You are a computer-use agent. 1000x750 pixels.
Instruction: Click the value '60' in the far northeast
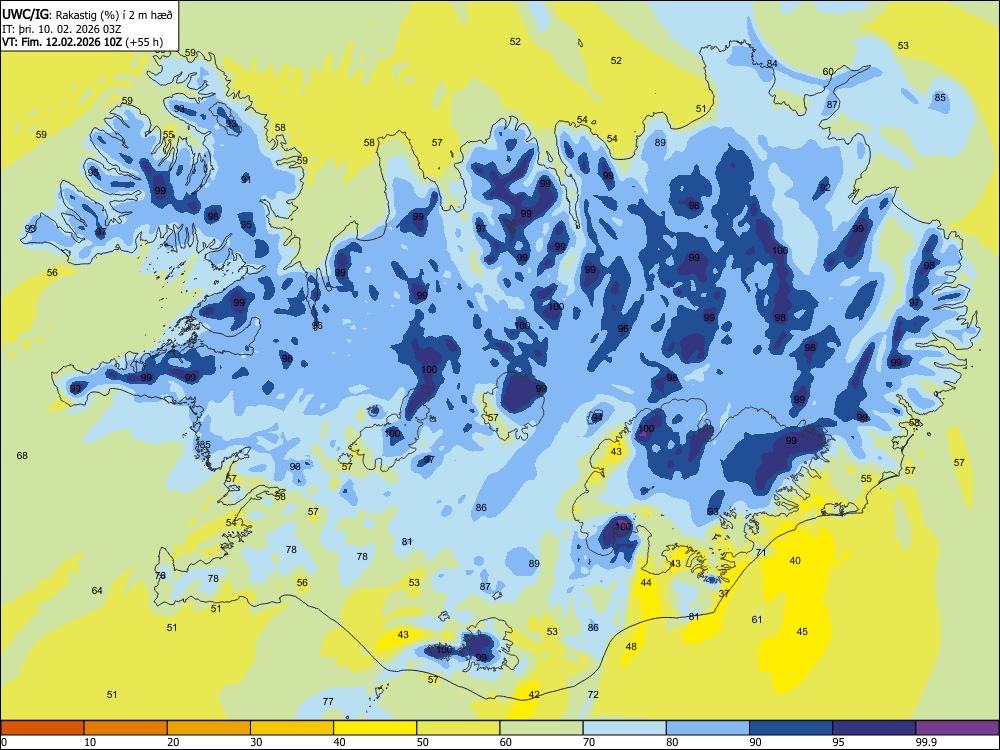[828, 71]
